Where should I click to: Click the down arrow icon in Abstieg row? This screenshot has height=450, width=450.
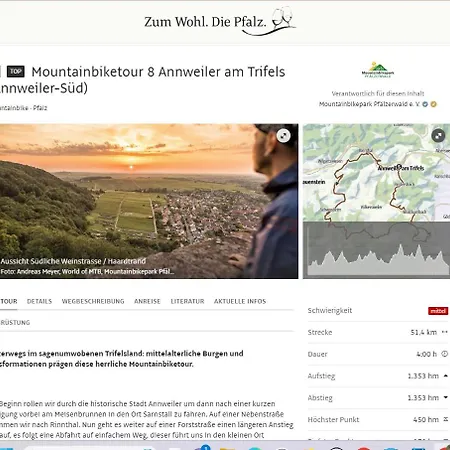click(x=446, y=397)
